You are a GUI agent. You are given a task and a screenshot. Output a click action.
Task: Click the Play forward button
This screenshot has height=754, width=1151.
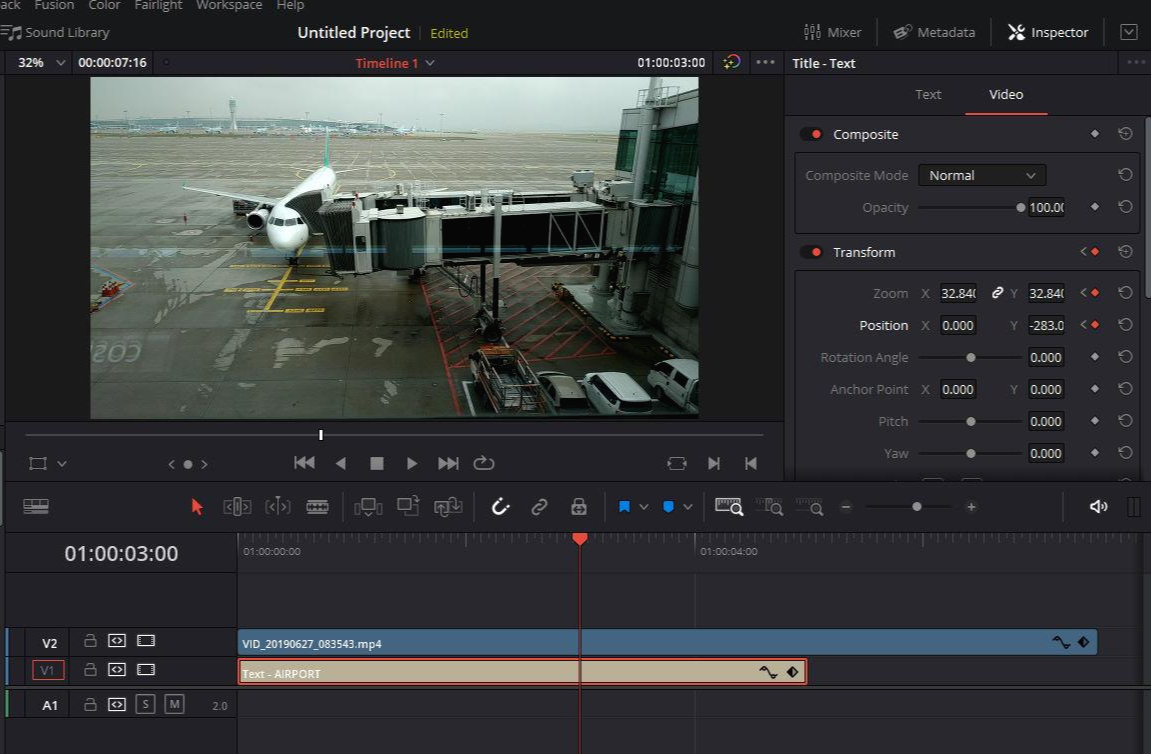(x=411, y=463)
